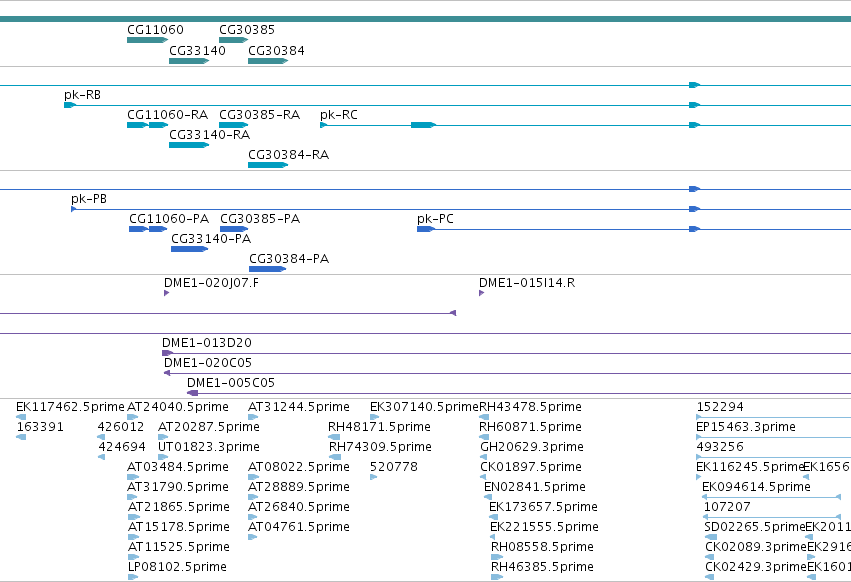The height and width of the screenshot is (582, 851).
Task: Click the EK307140.5prime EST label
Action: point(424,407)
